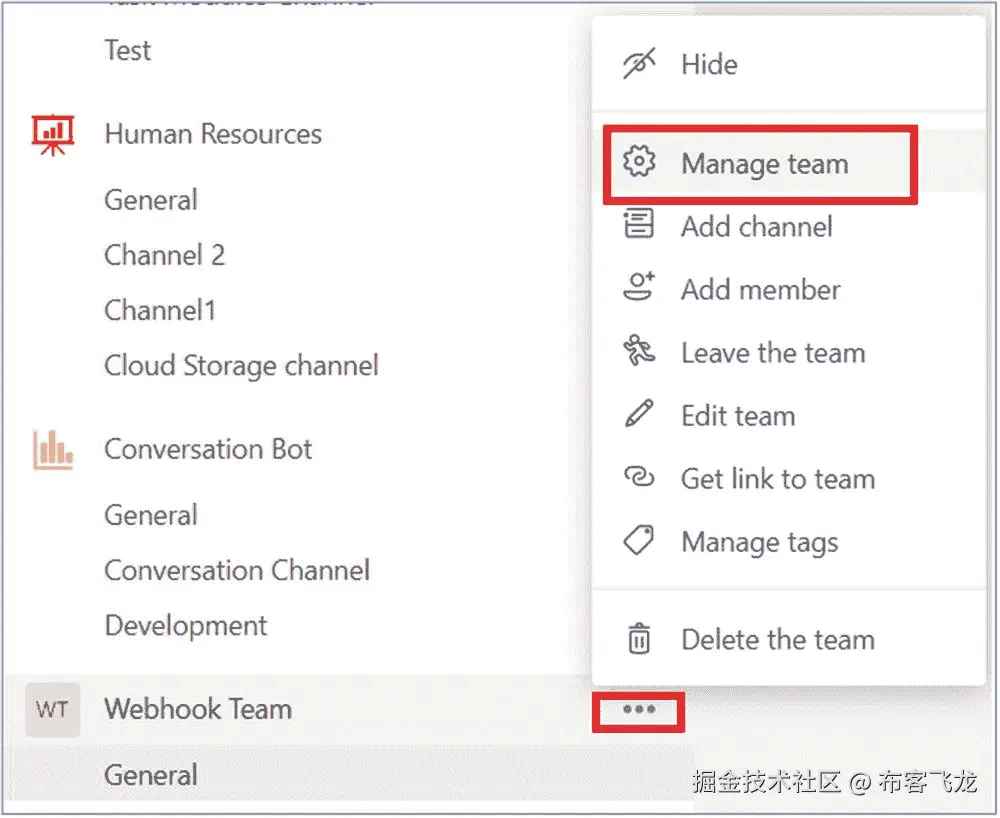1000x818 pixels.
Task: Select the Human Resources team avatar
Action: click(52, 135)
